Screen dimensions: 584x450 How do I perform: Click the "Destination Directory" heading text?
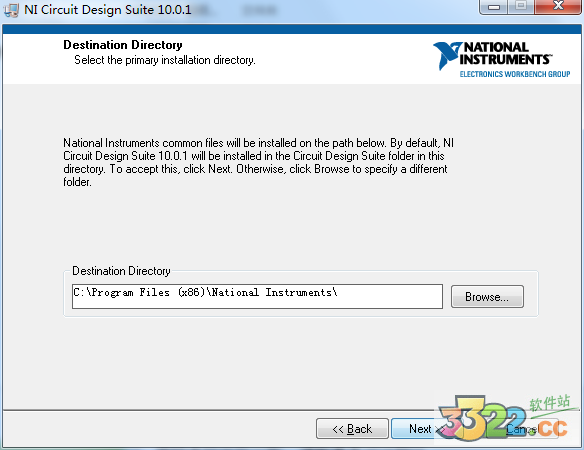coord(123,45)
